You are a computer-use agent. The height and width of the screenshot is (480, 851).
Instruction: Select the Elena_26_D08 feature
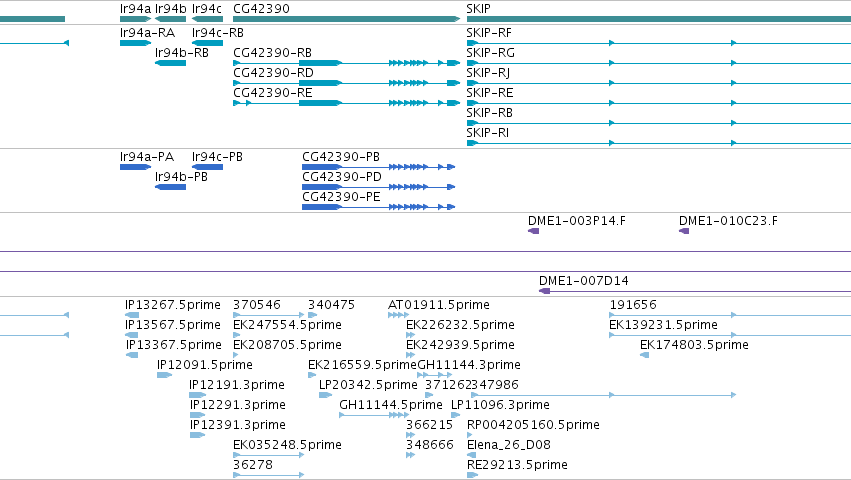[x=472, y=456]
